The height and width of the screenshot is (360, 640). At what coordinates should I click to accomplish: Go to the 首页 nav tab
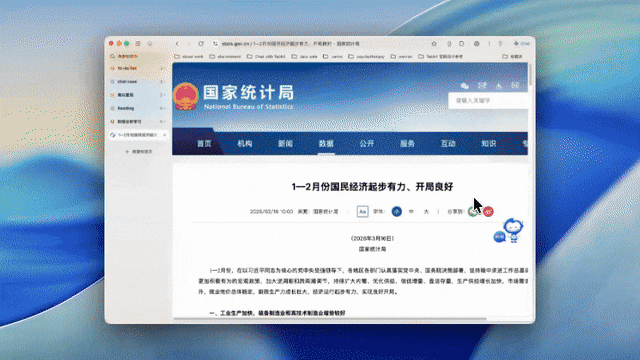[204, 143]
